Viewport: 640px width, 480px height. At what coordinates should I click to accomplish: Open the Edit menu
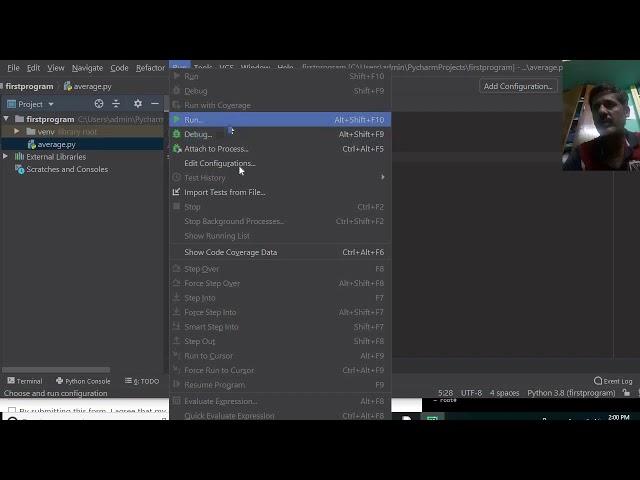pyautogui.click(x=33, y=68)
